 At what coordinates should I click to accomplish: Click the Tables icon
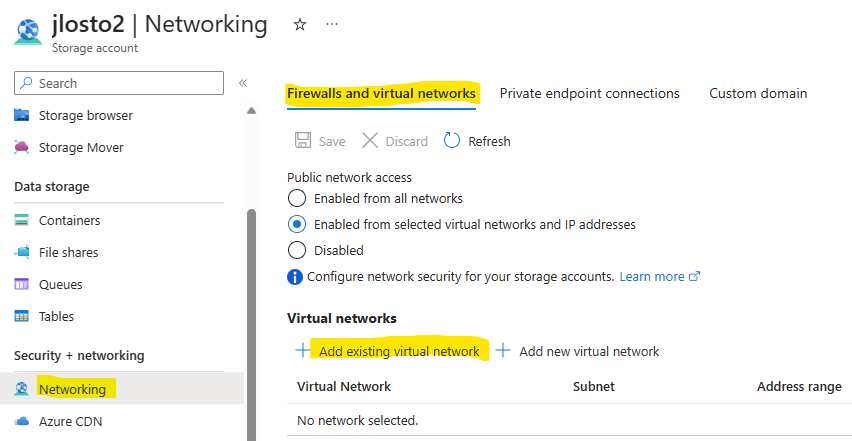point(21,316)
